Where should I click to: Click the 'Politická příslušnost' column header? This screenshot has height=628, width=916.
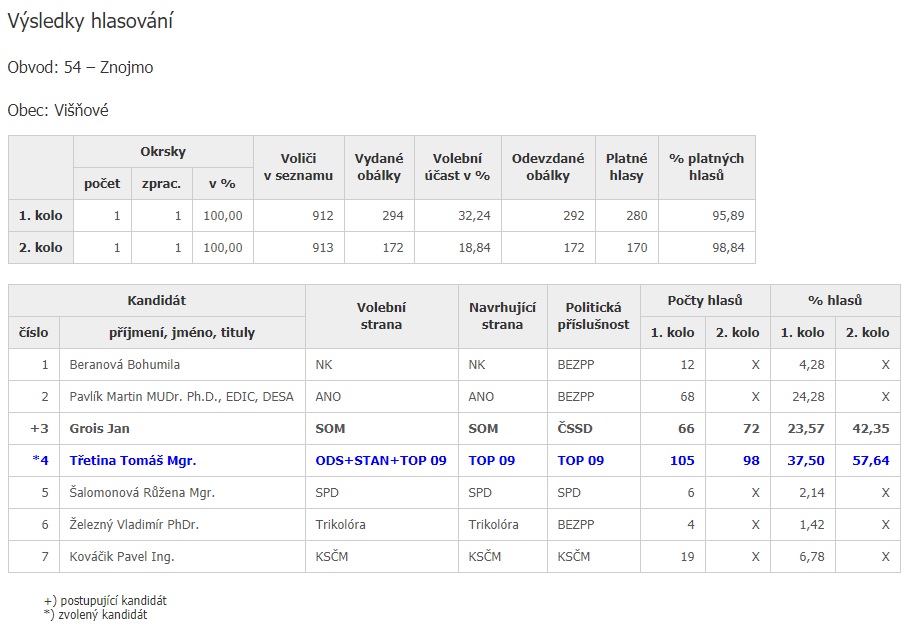594,316
